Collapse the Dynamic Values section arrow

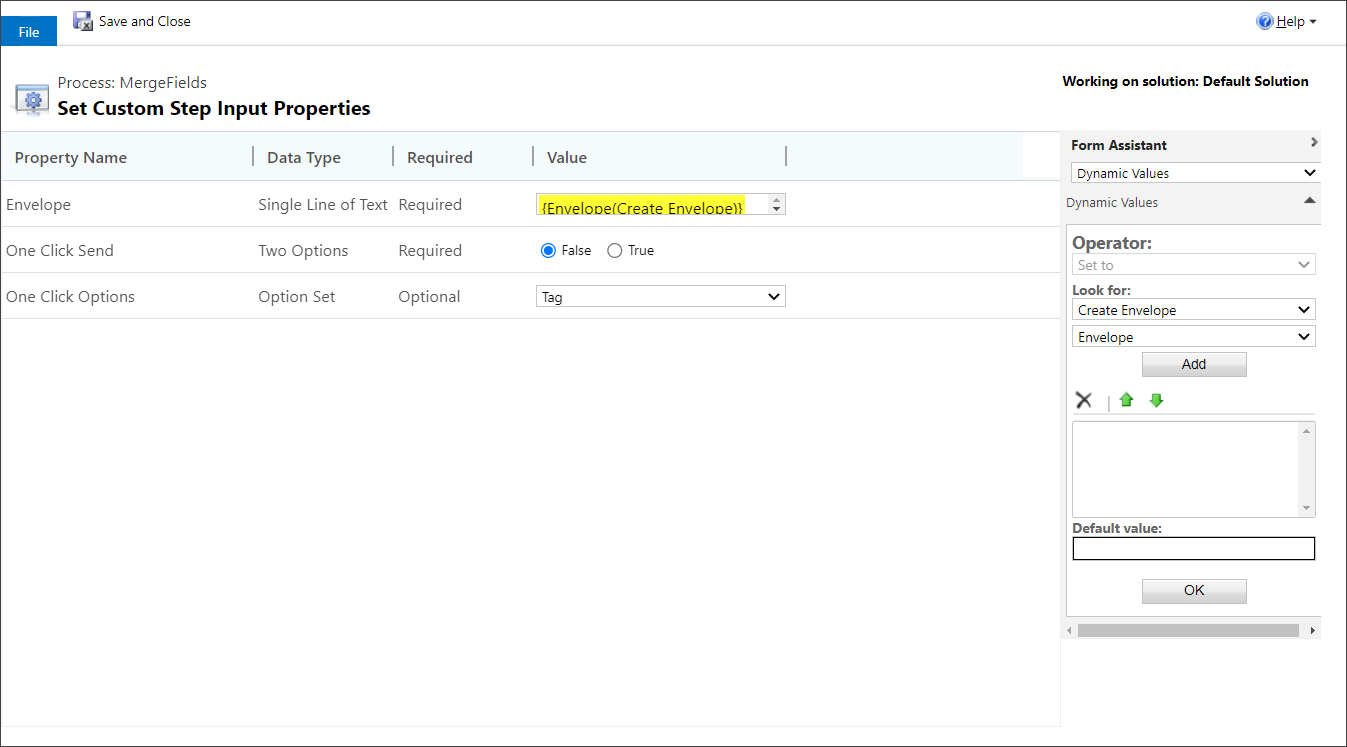pyautogui.click(x=1309, y=203)
